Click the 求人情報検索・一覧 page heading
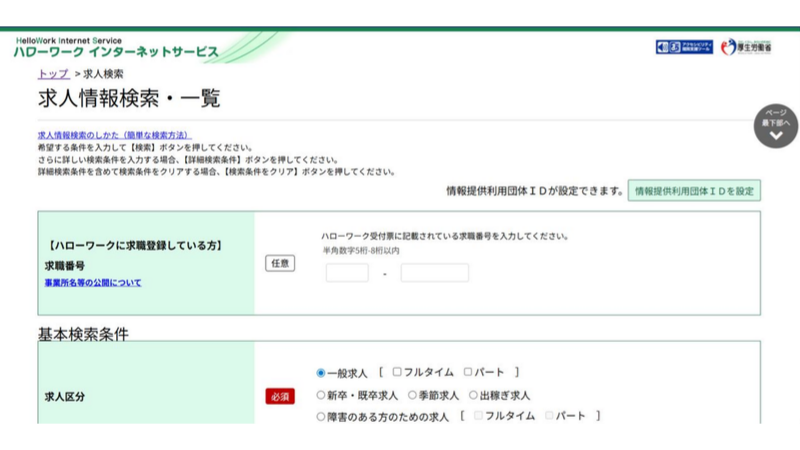Viewport: 800px width, 450px height. [x=129, y=98]
